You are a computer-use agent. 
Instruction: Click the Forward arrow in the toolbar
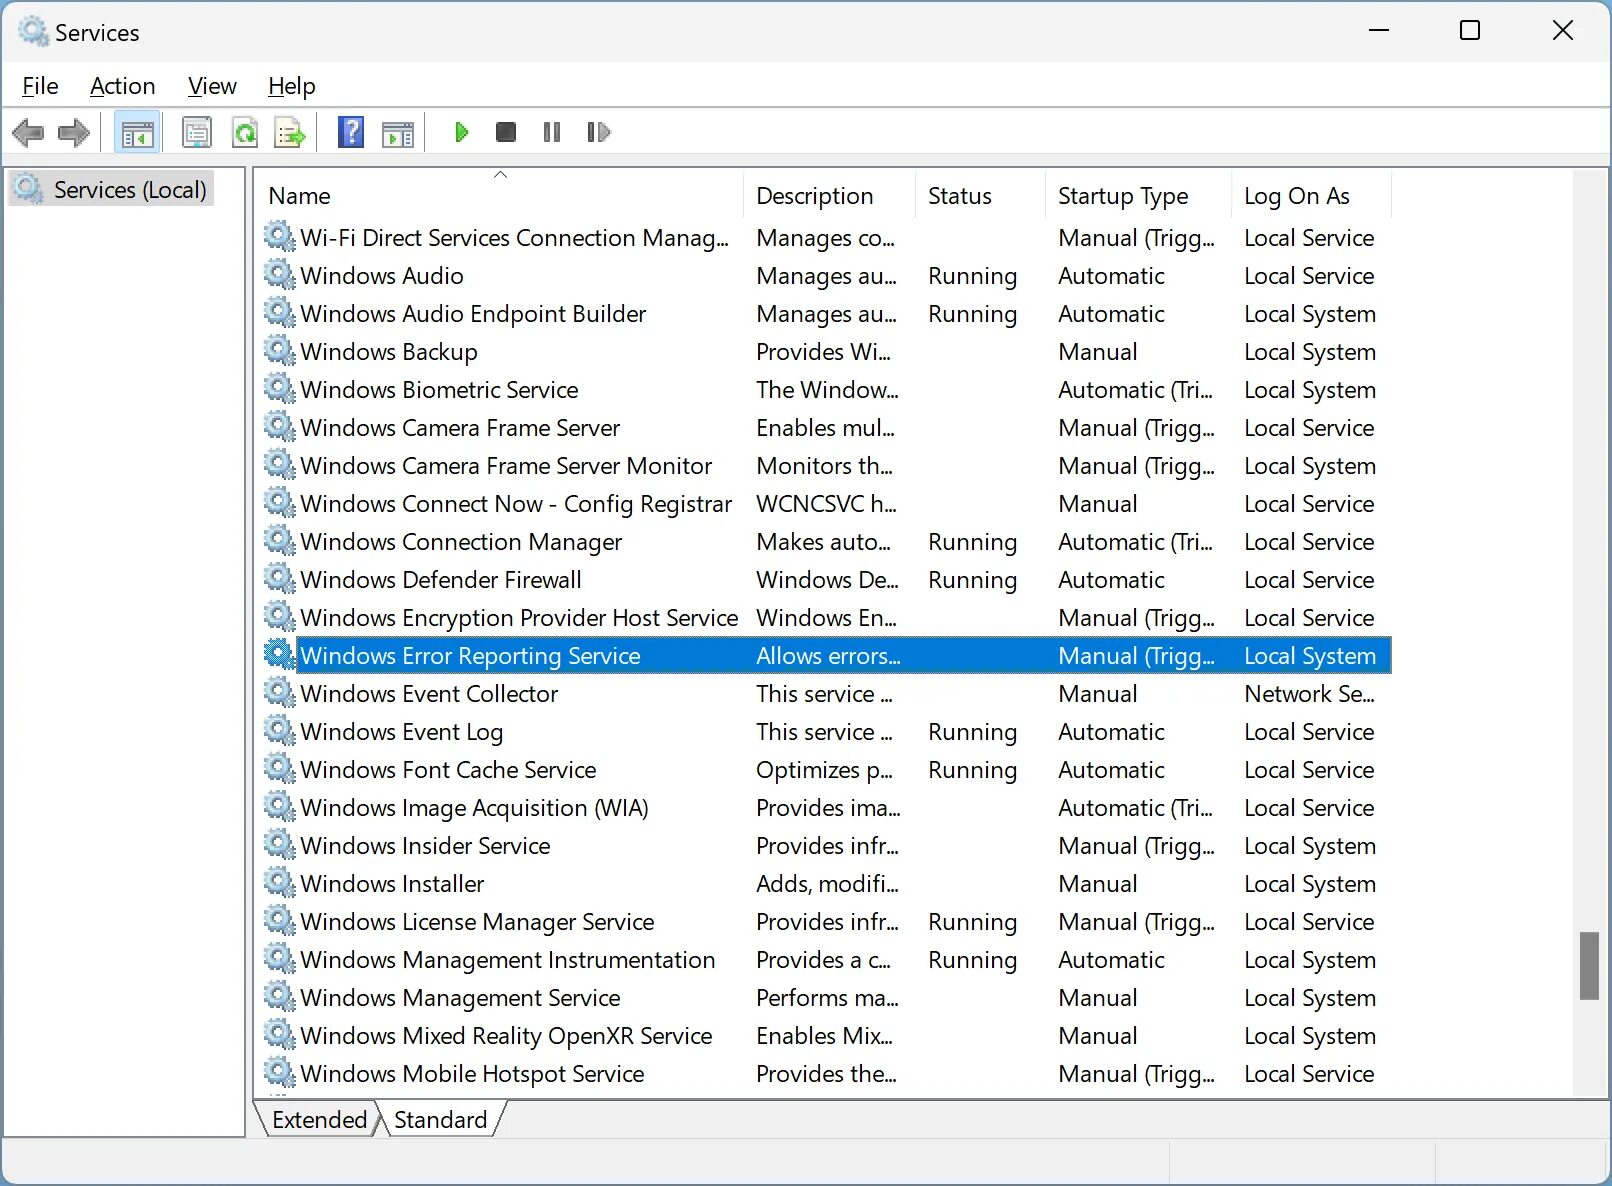click(74, 132)
